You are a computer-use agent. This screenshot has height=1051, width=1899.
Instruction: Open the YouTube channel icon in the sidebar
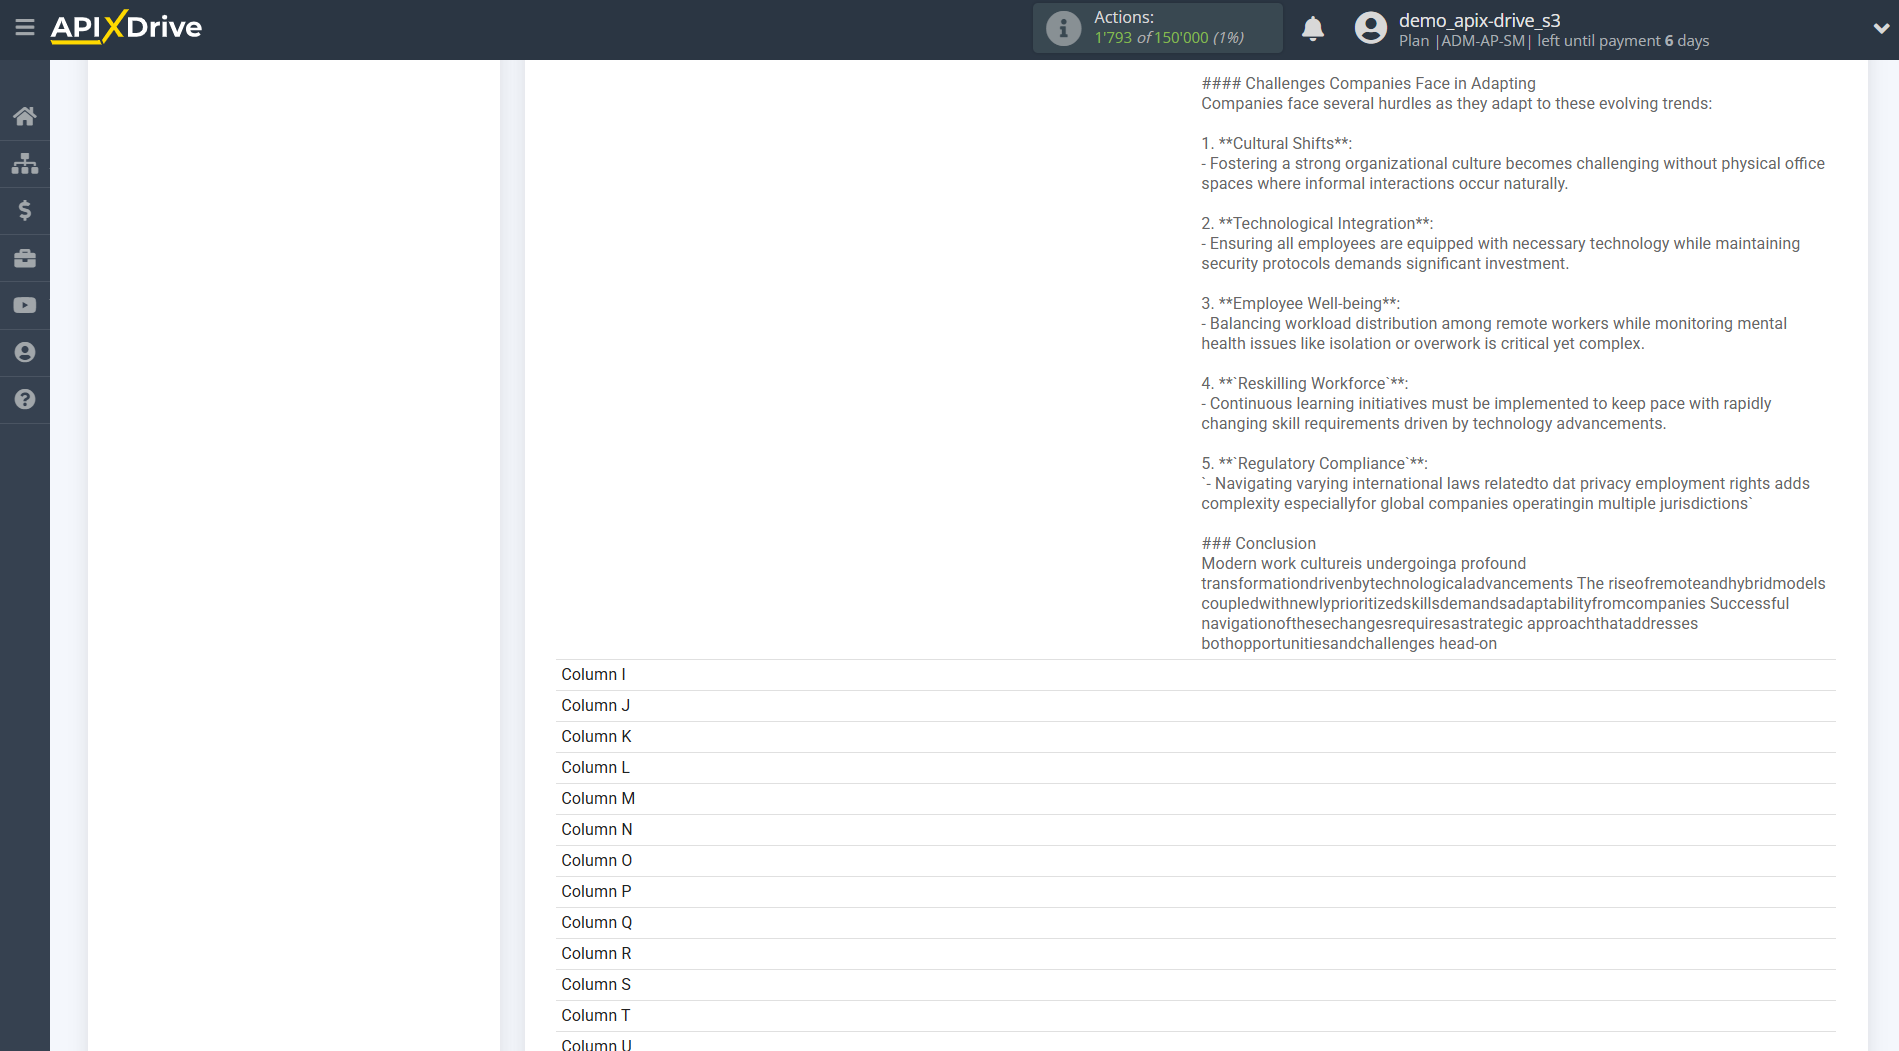[x=25, y=305]
